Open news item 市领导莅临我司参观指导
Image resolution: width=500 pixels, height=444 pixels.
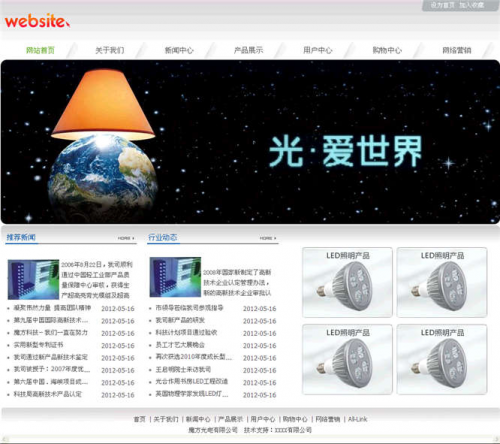pos(189,308)
